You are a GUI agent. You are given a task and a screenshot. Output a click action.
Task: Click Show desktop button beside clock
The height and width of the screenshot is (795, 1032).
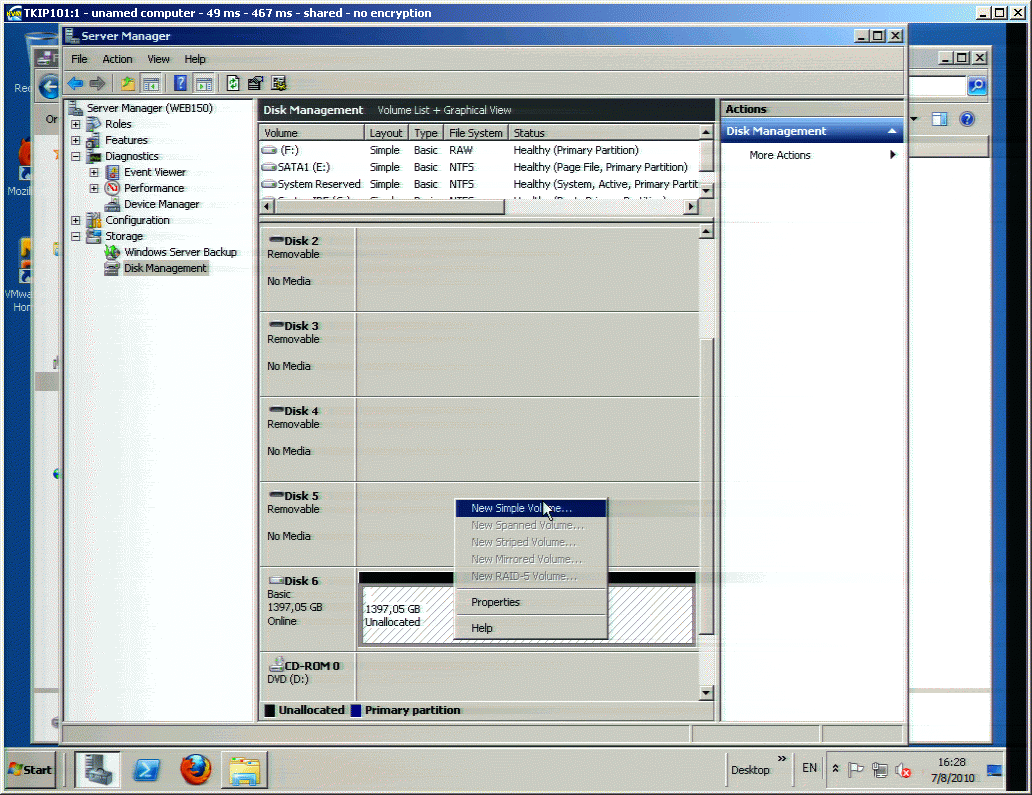point(994,770)
